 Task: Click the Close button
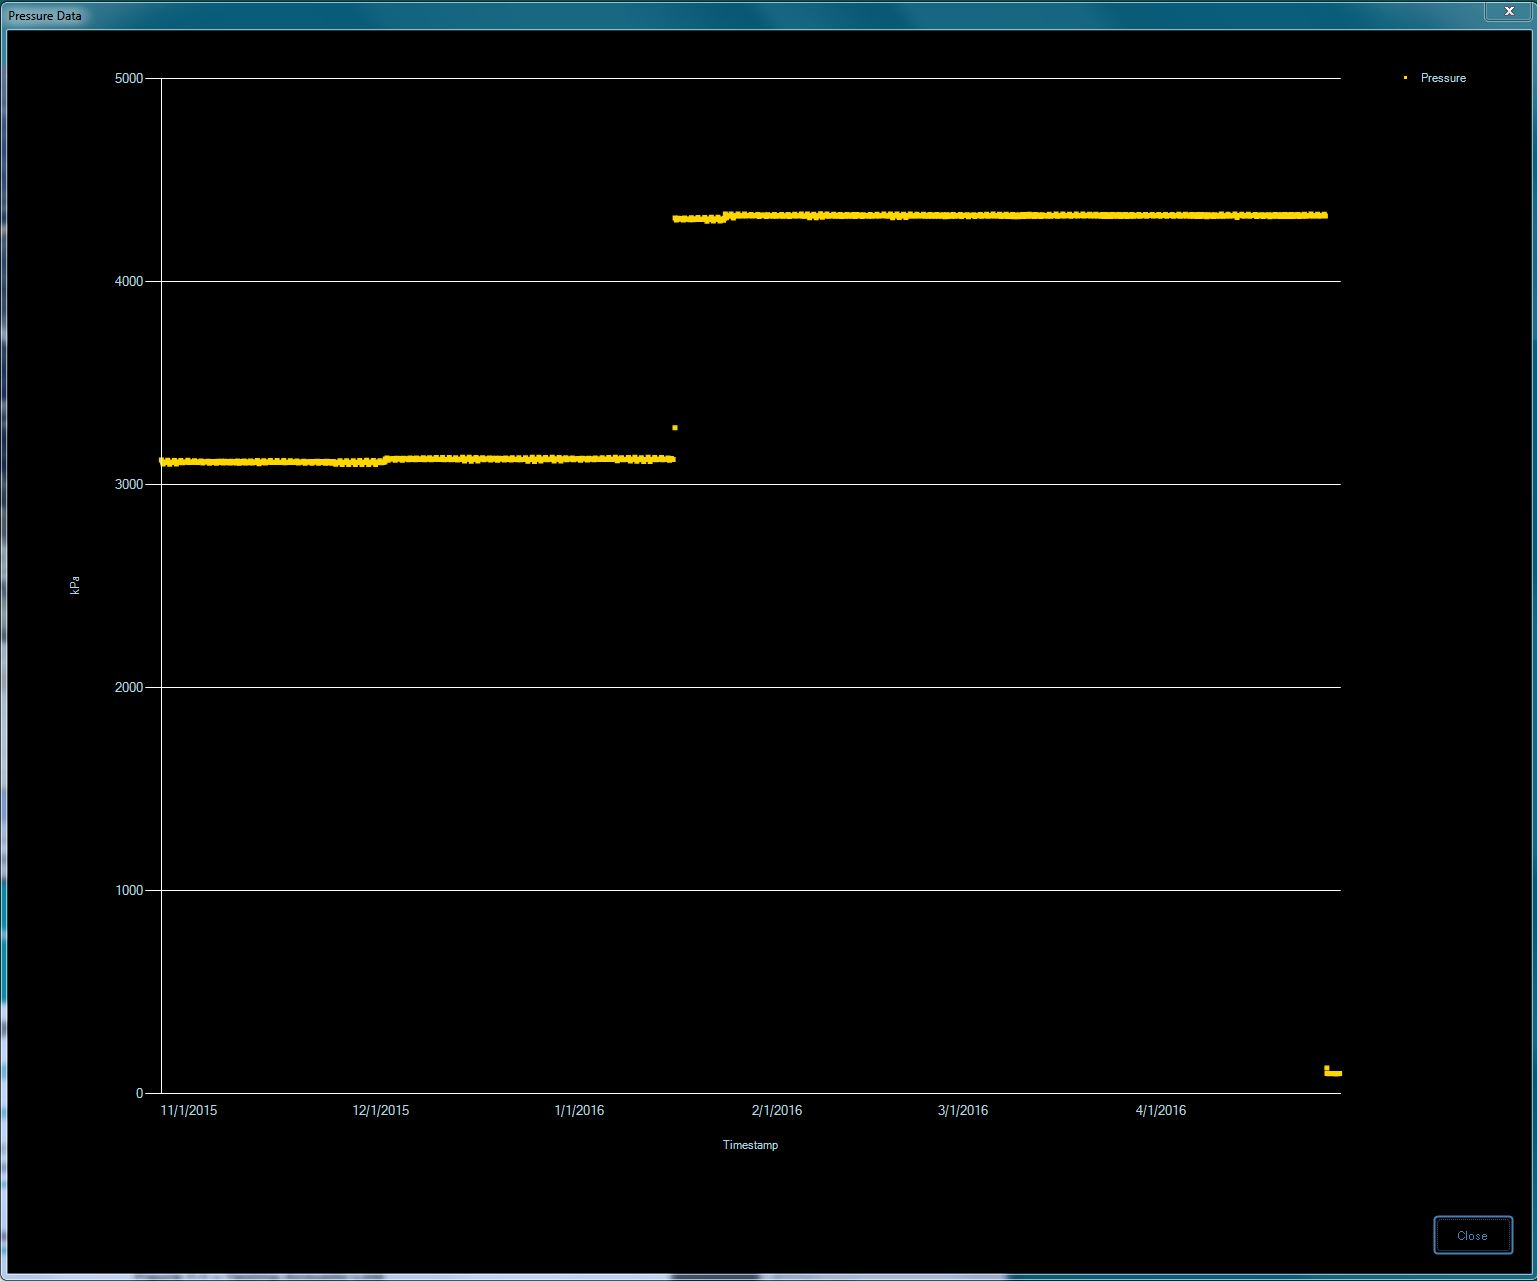tap(1472, 1235)
